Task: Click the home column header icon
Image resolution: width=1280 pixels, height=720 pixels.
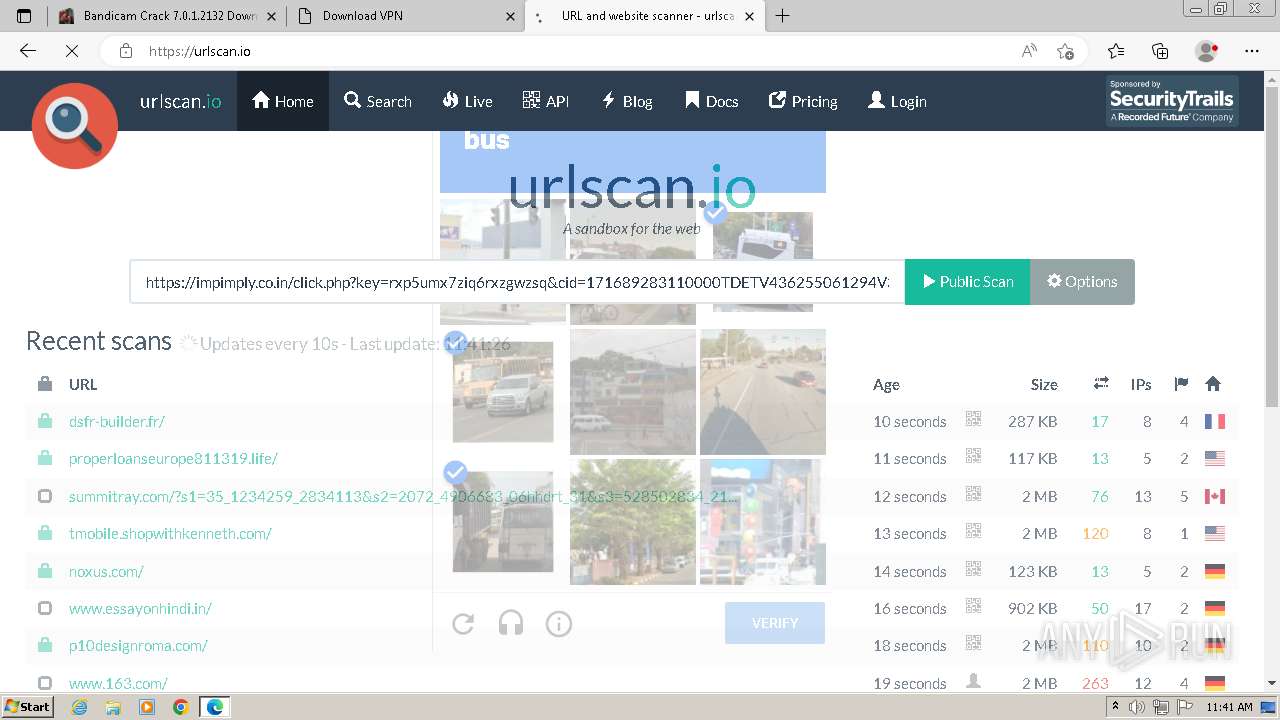Action: tap(1213, 383)
